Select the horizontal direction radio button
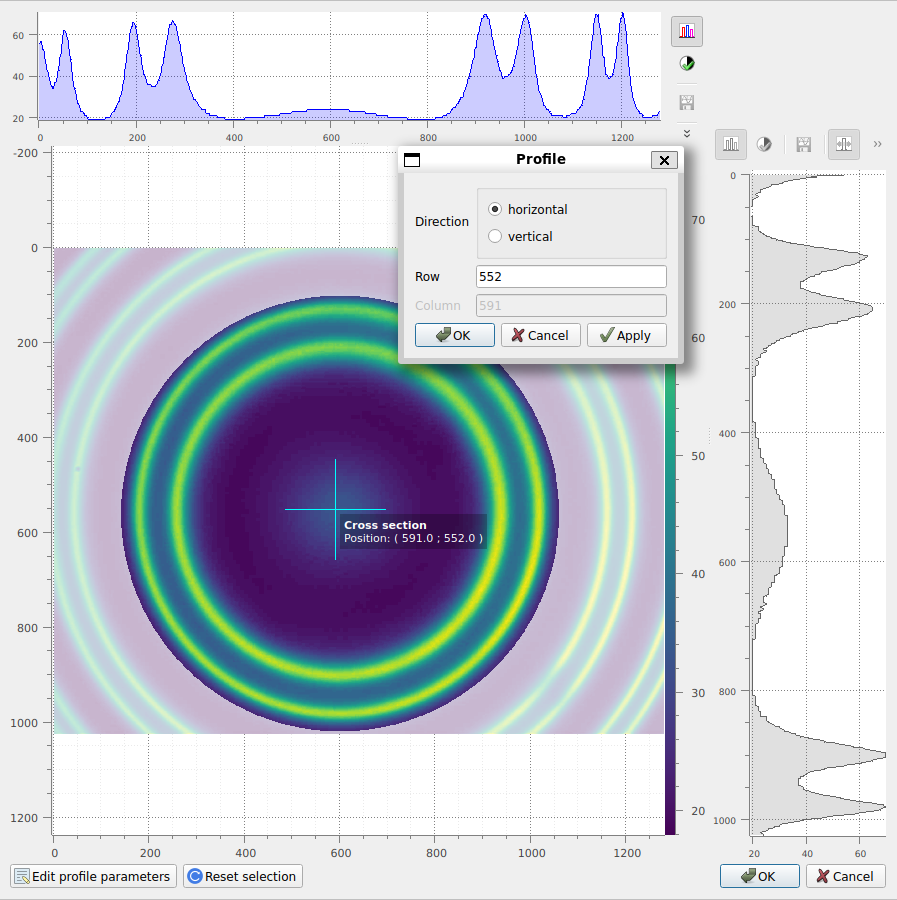The height and width of the screenshot is (900, 897). 495,210
